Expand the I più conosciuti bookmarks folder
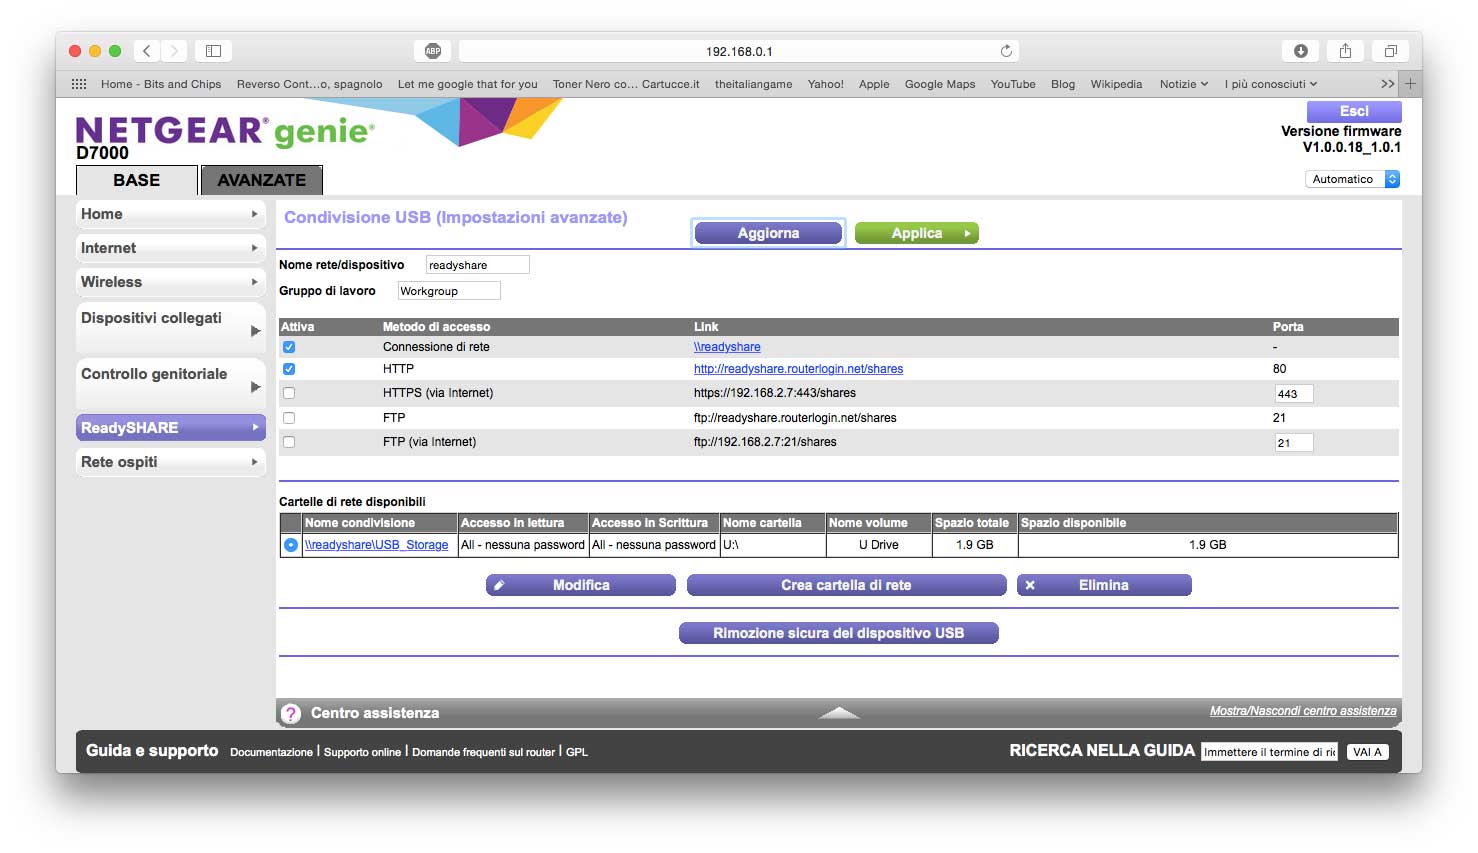 coord(1271,84)
